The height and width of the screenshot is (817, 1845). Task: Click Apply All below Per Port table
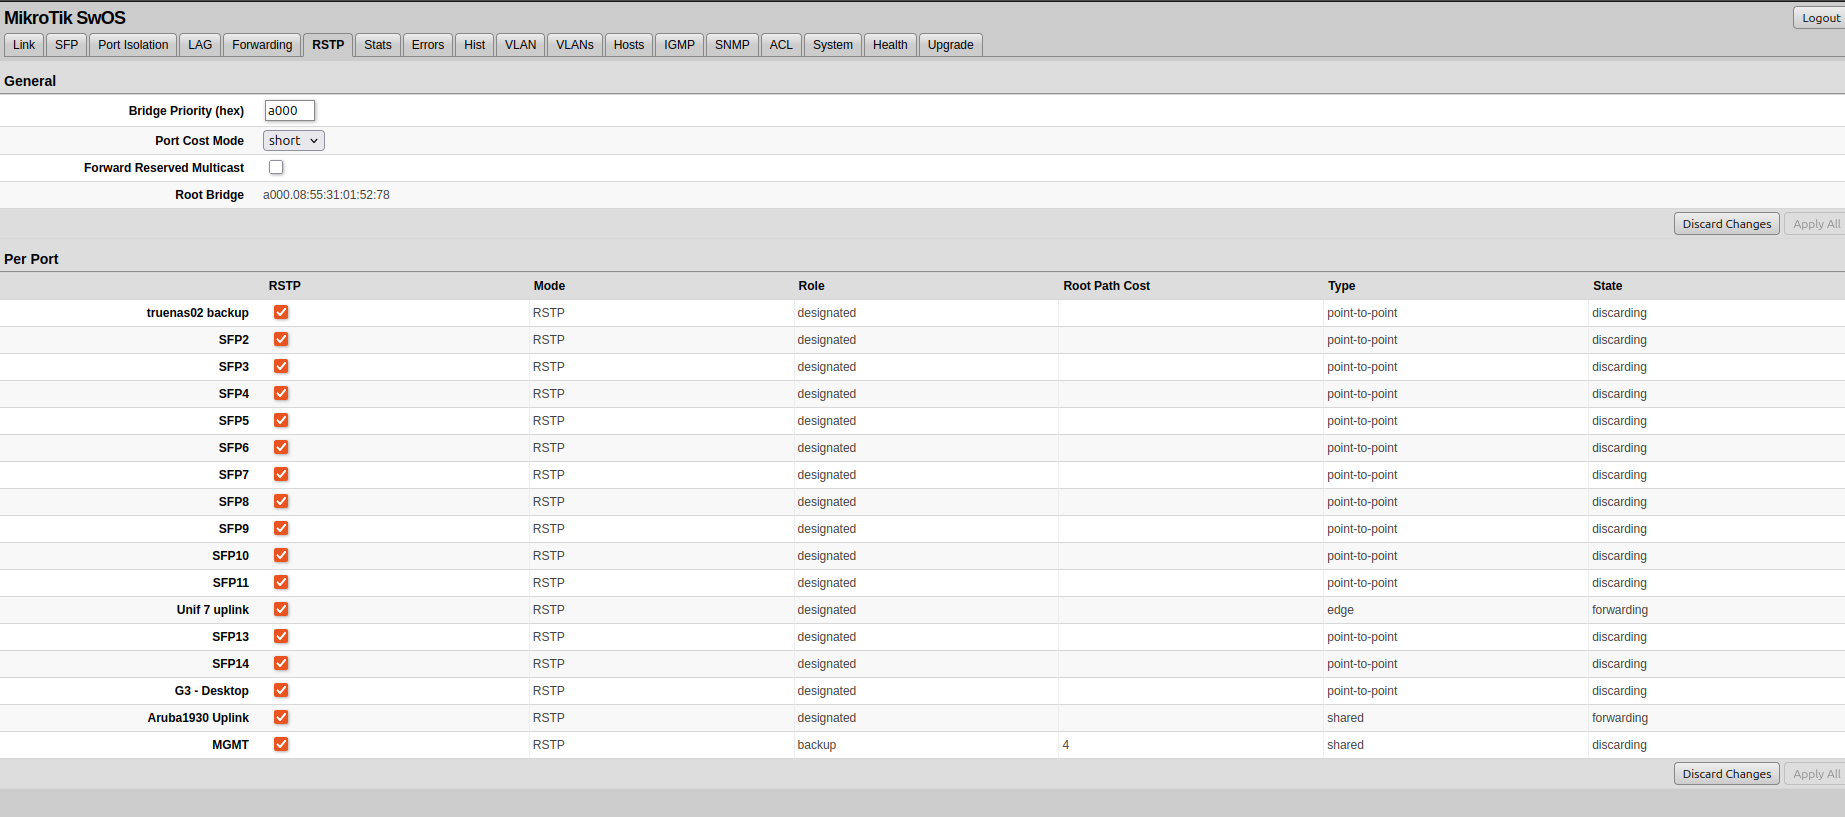(1816, 774)
